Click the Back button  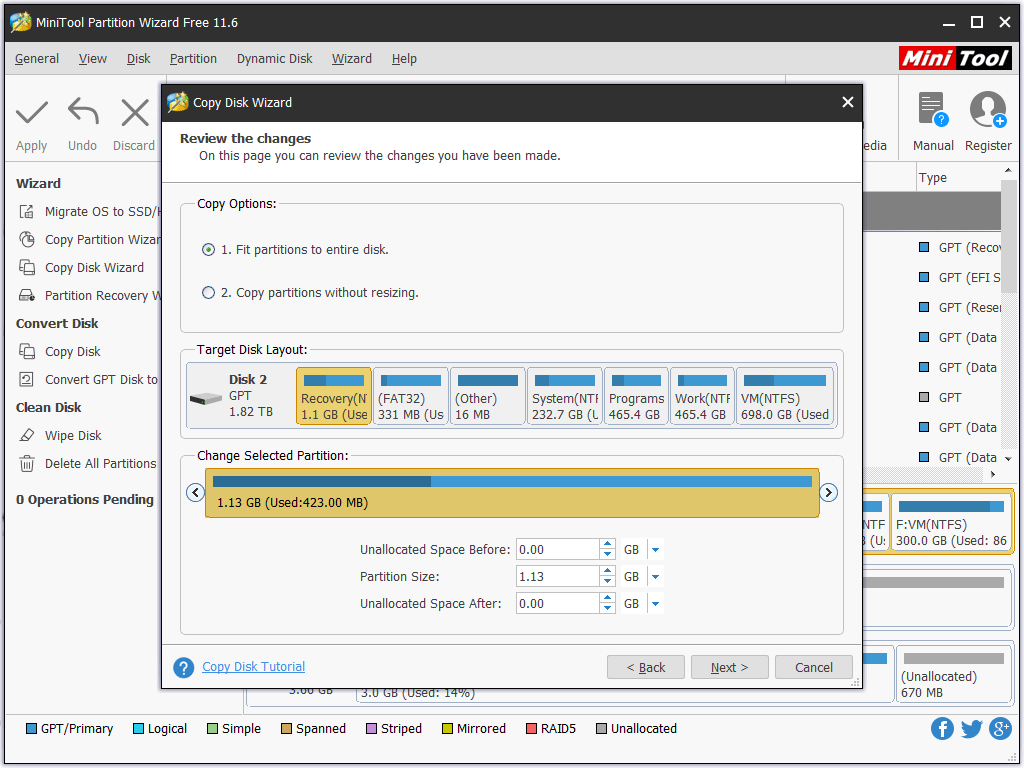(x=645, y=667)
